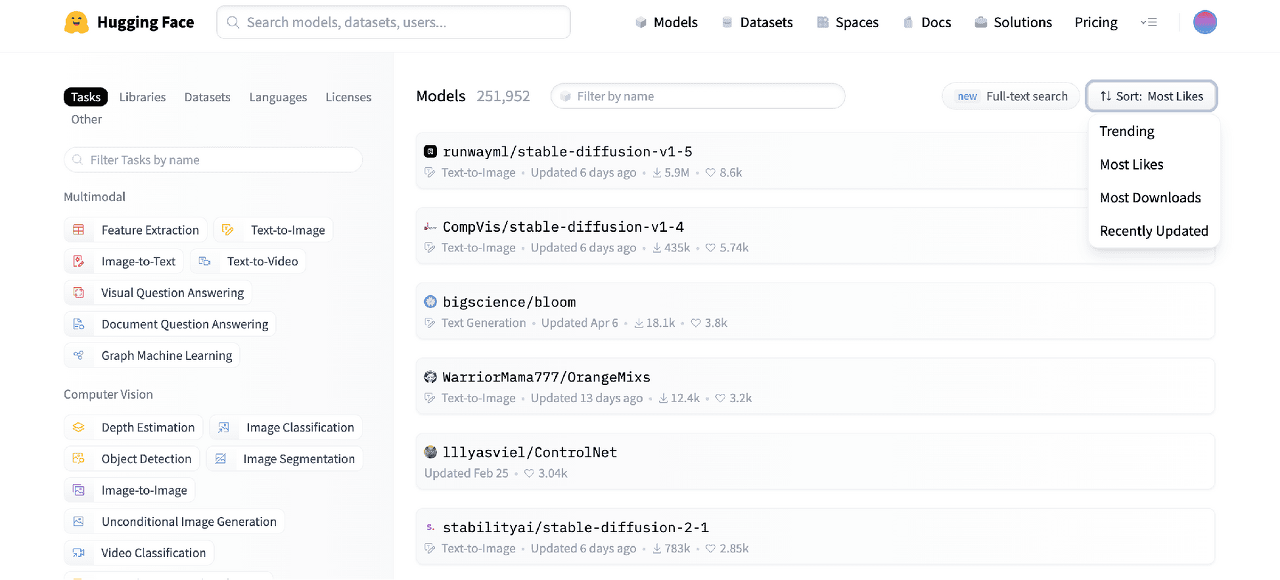Click the Video Classification icon
The image size is (1280, 580).
pyautogui.click(x=78, y=553)
